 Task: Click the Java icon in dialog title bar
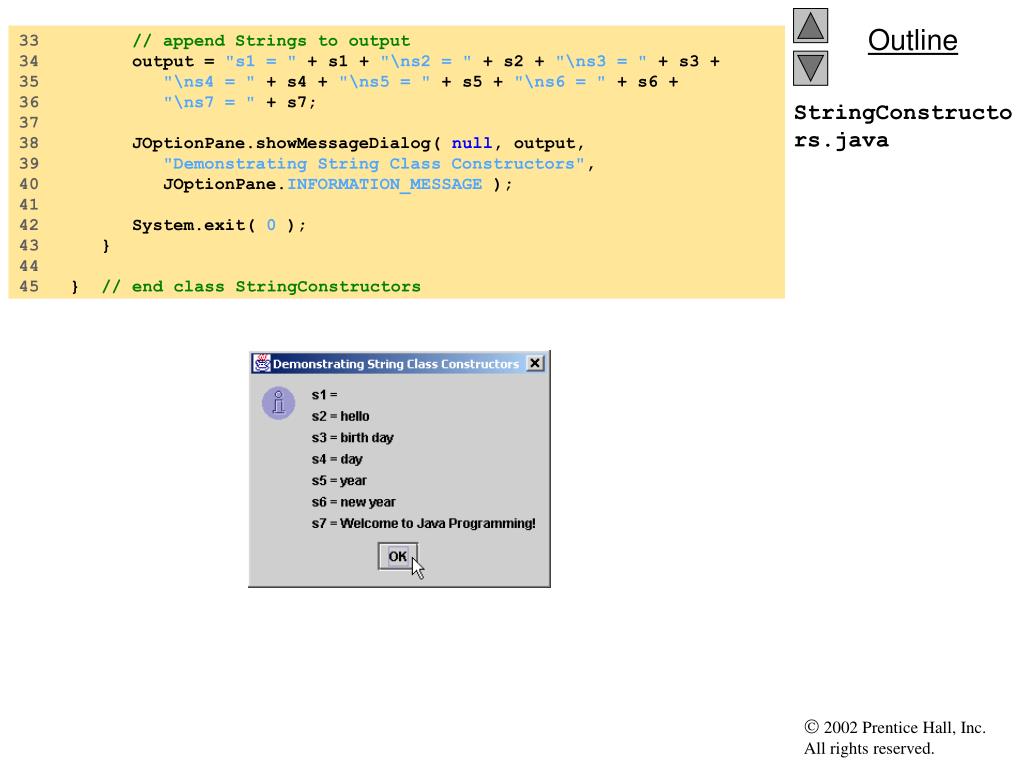click(262, 363)
